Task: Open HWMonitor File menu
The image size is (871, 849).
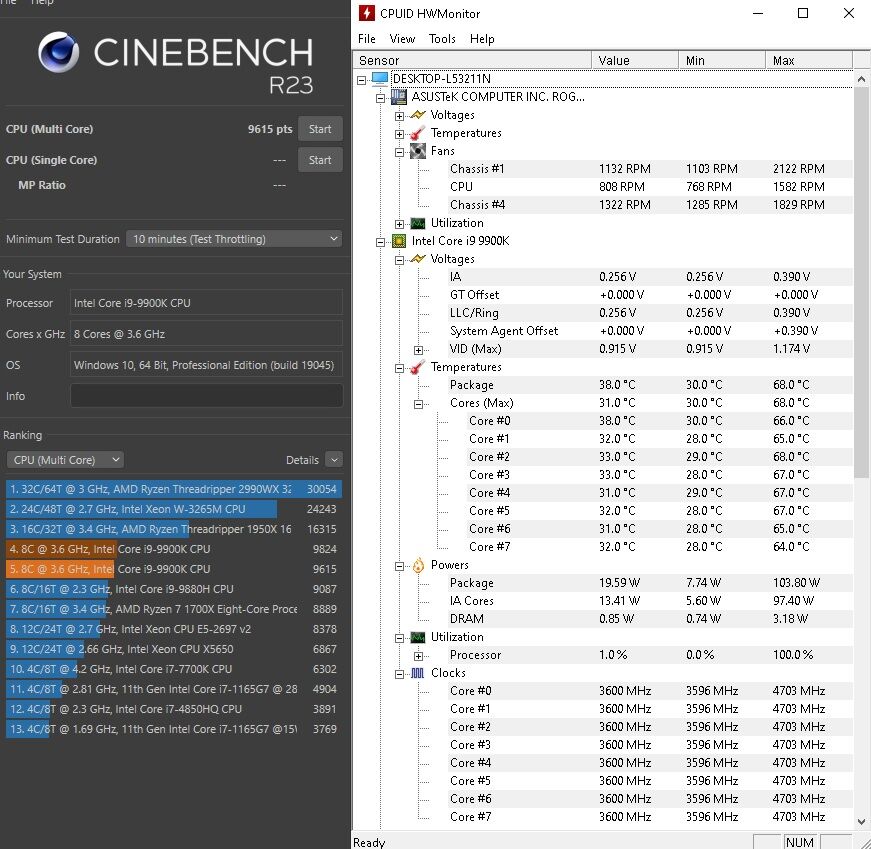Action: pos(367,39)
